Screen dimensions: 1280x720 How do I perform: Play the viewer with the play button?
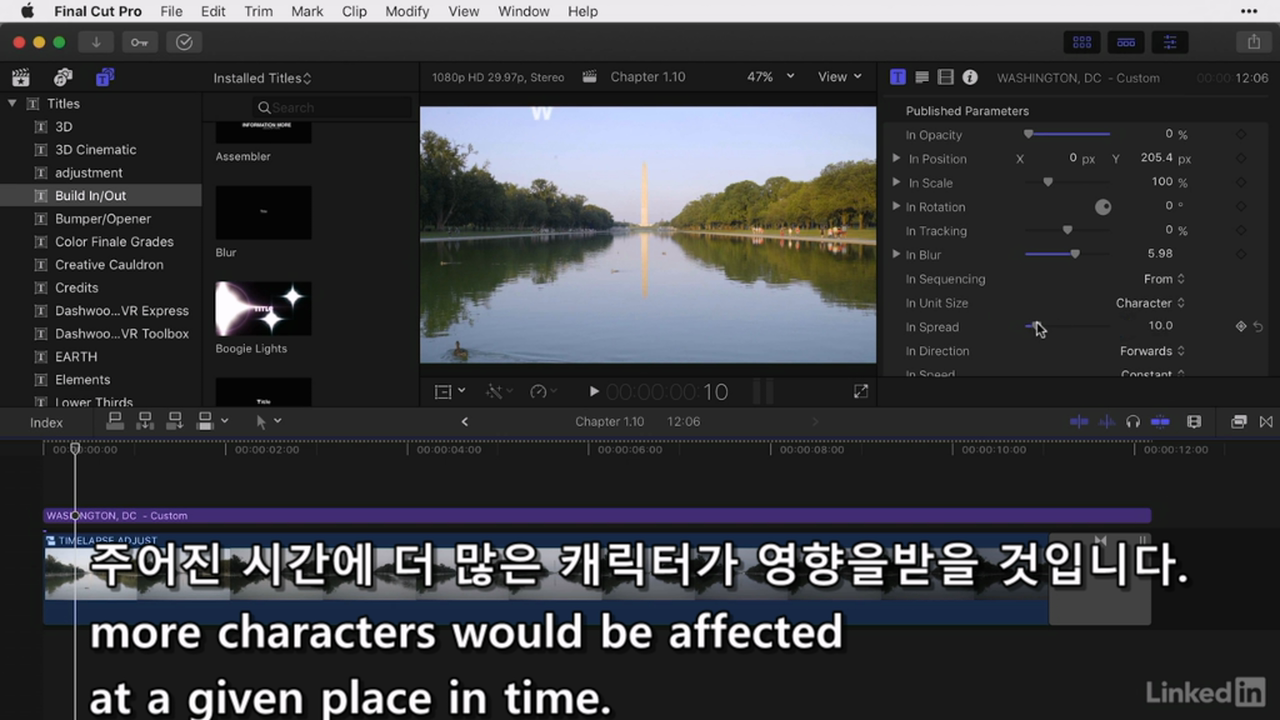[x=594, y=392]
